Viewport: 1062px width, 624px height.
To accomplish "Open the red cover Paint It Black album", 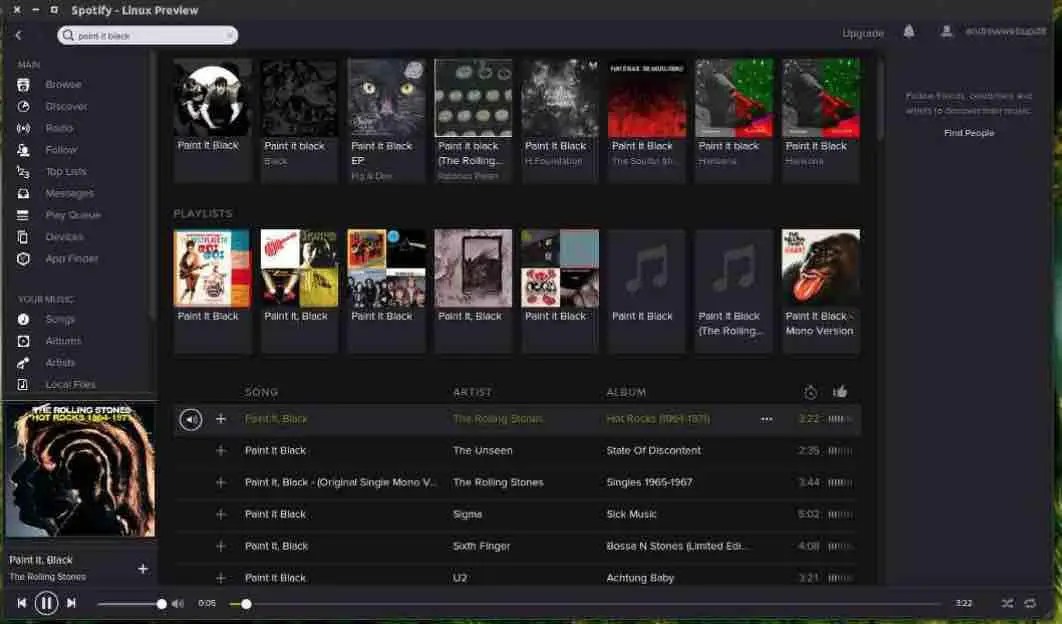I will click(647, 98).
